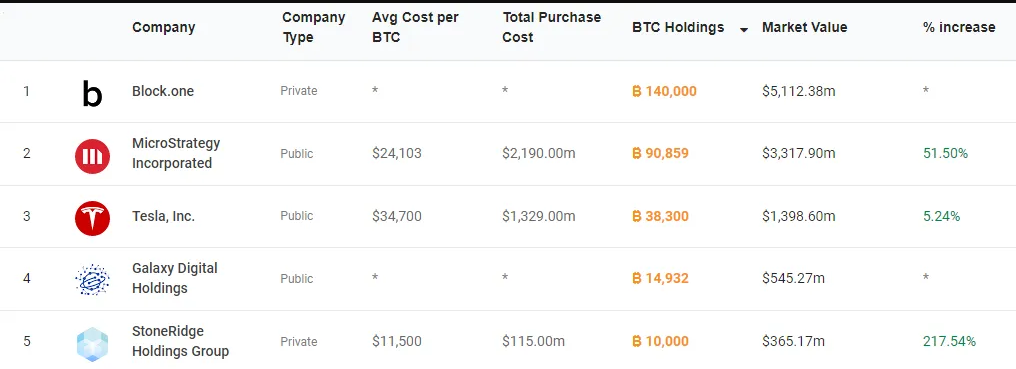
Task: Open MicroStrategy Incorporated company name
Action: (x=176, y=153)
